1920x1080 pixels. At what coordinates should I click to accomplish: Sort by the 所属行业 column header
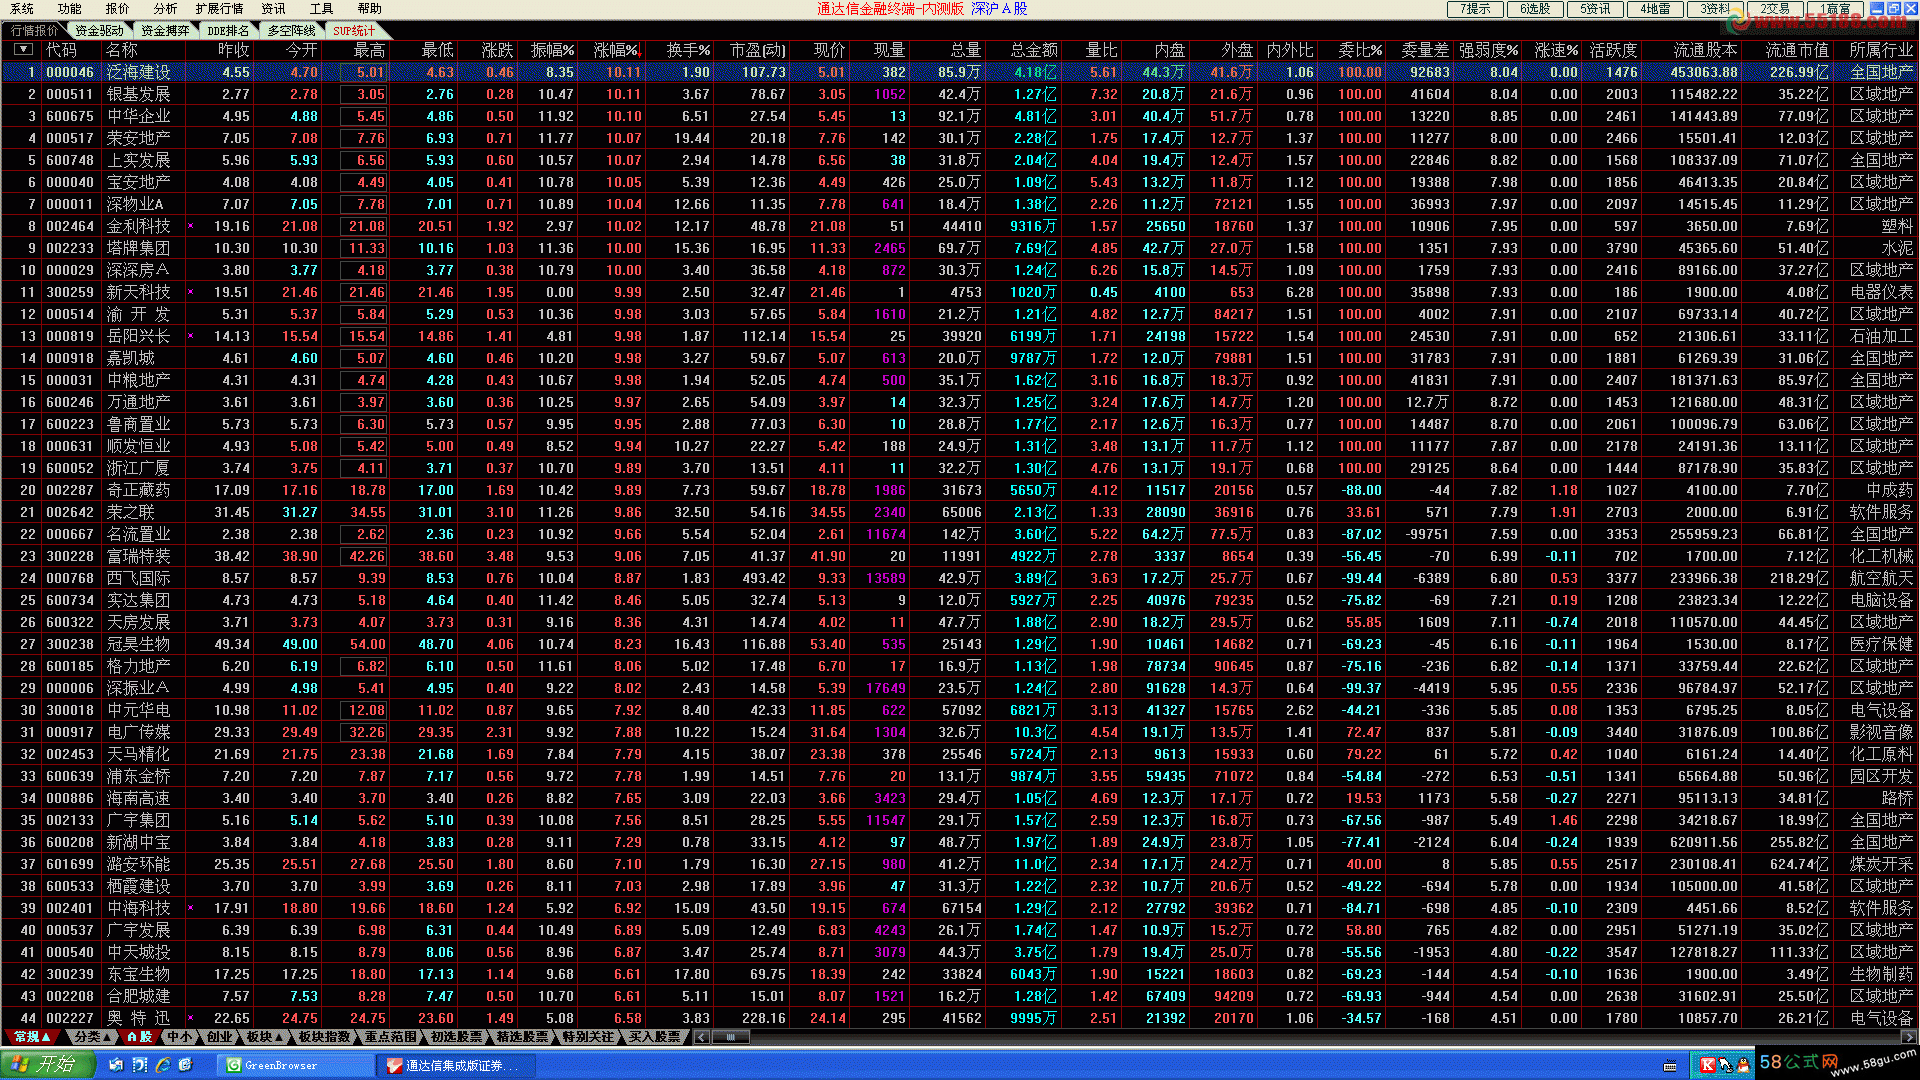(1881, 50)
